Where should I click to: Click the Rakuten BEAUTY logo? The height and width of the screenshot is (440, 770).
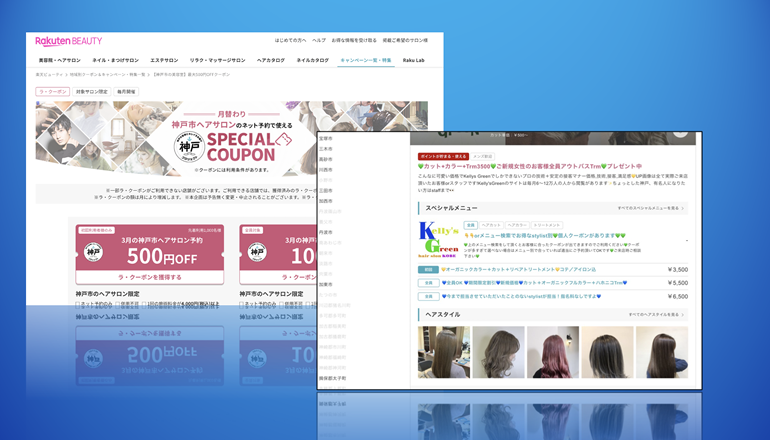(x=69, y=41)
